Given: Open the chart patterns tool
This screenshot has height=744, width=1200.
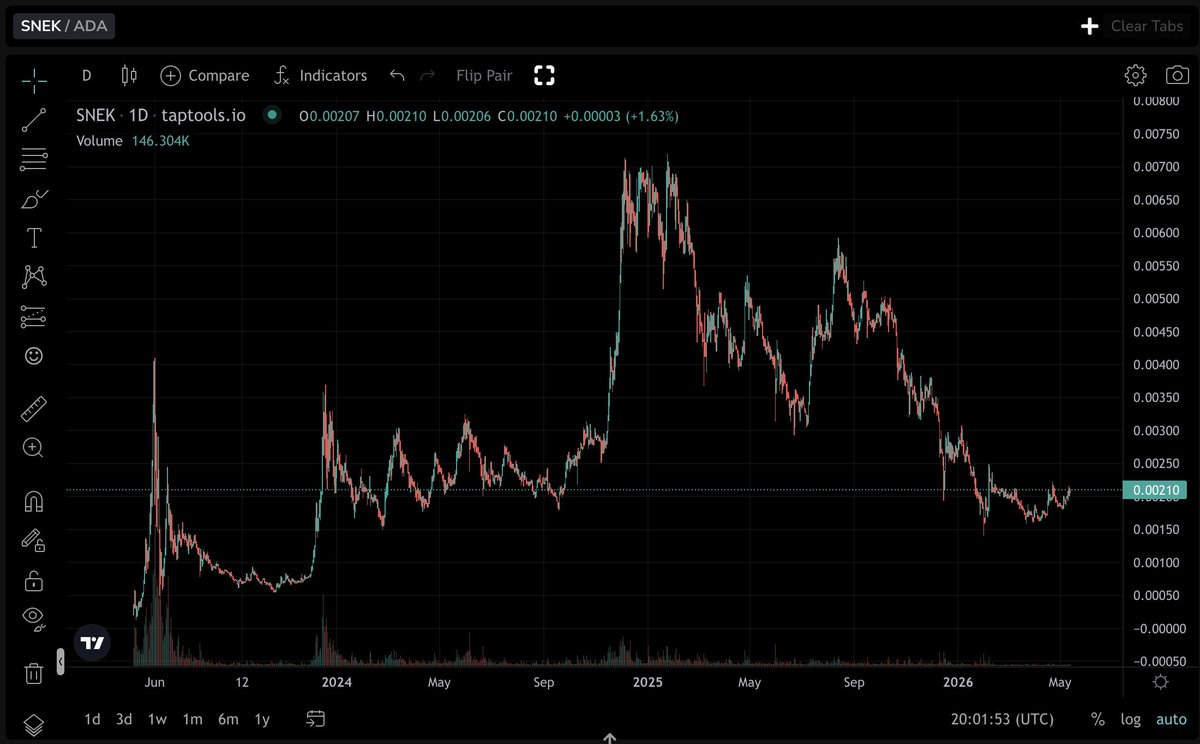Looking at the screenshot, I should [x=34, y=277].
